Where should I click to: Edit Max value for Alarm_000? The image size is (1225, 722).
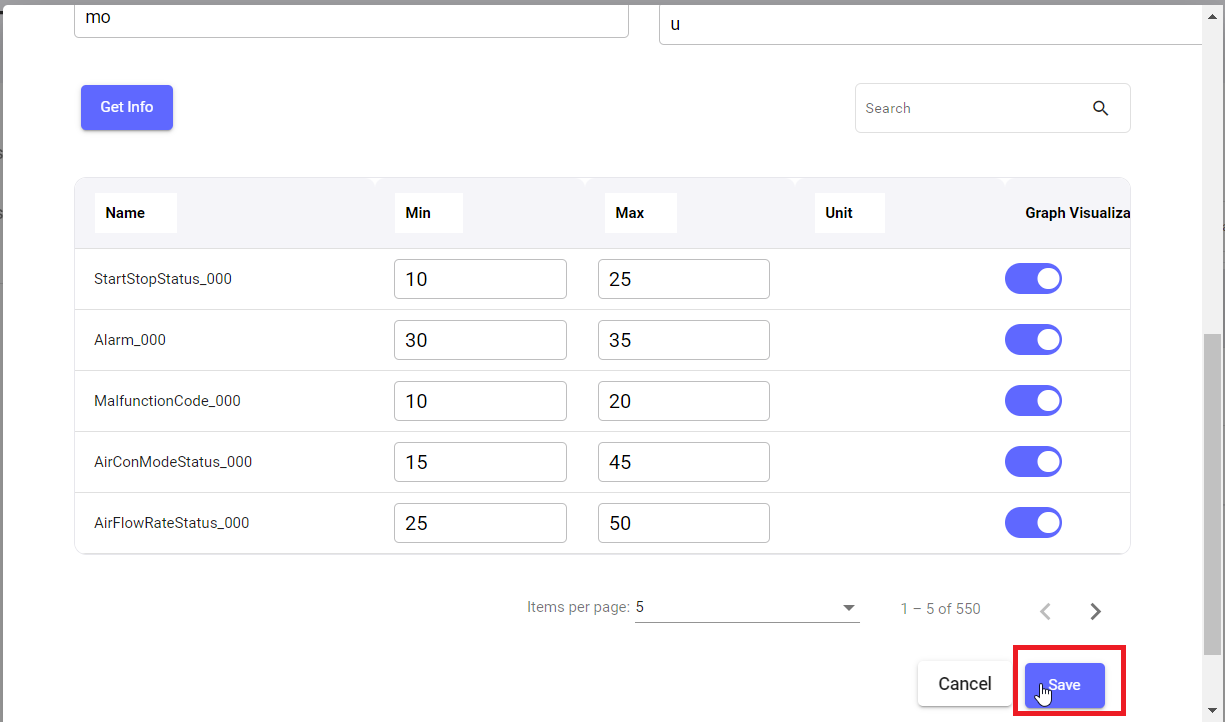(x=684, y=340)
